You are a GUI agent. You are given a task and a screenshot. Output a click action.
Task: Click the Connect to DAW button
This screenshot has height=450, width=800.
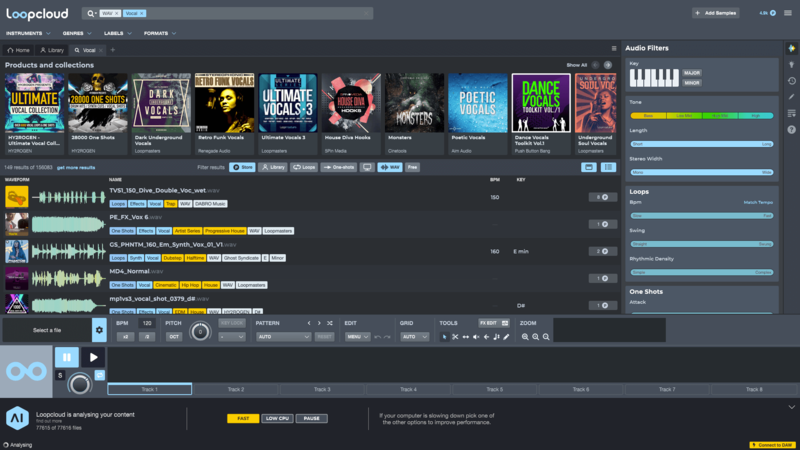click(x=772, y=445)
